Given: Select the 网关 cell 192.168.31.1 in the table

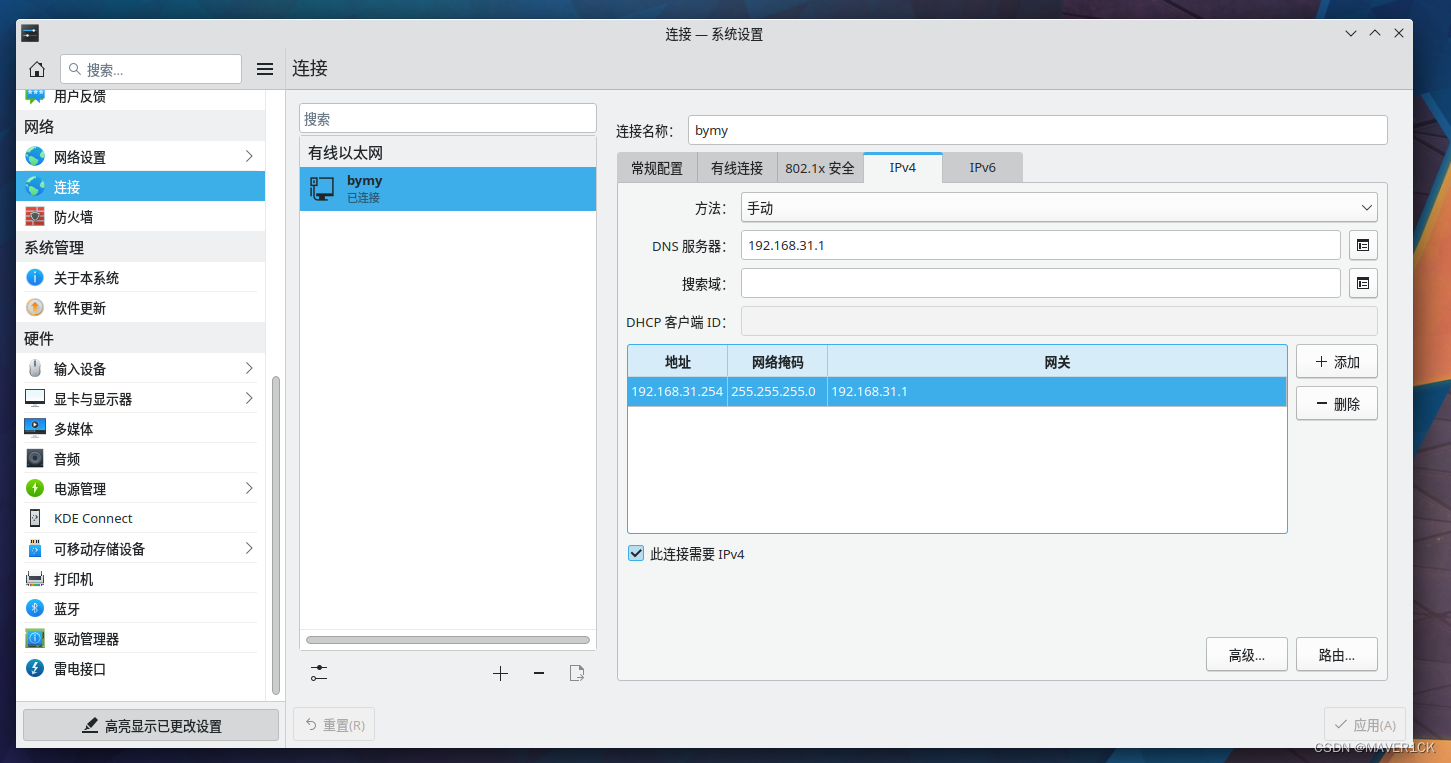Looking at the screenshot, I should pyautogui.click(x=1057, y=392).
